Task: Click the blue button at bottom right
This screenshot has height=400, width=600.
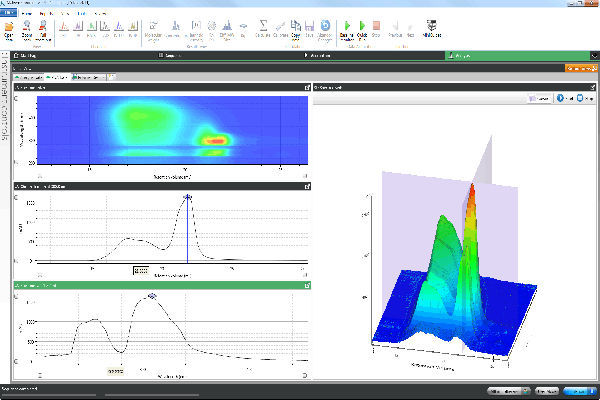Action: [579, 392]
